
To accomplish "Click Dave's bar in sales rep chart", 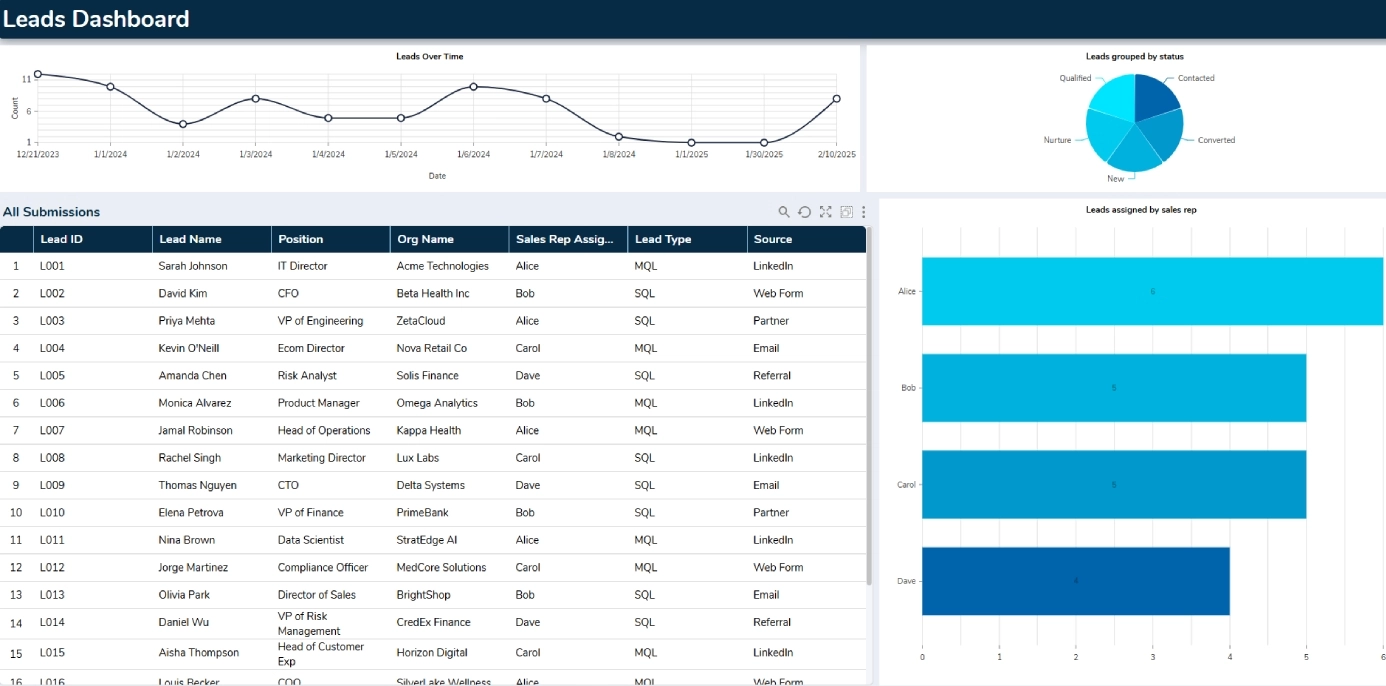I will 1075,581.
